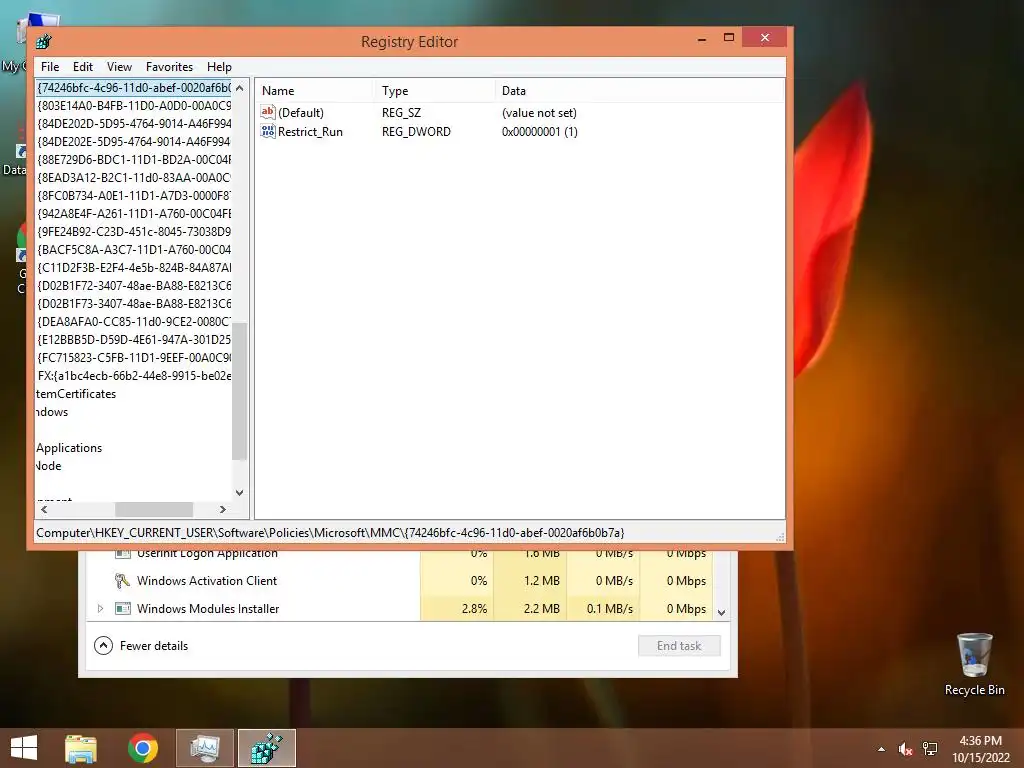Image resolution: width=1024 pixels, height=768 pixels.
Task: Click the tree pane scroll up arrow
Action: (240, 88)
